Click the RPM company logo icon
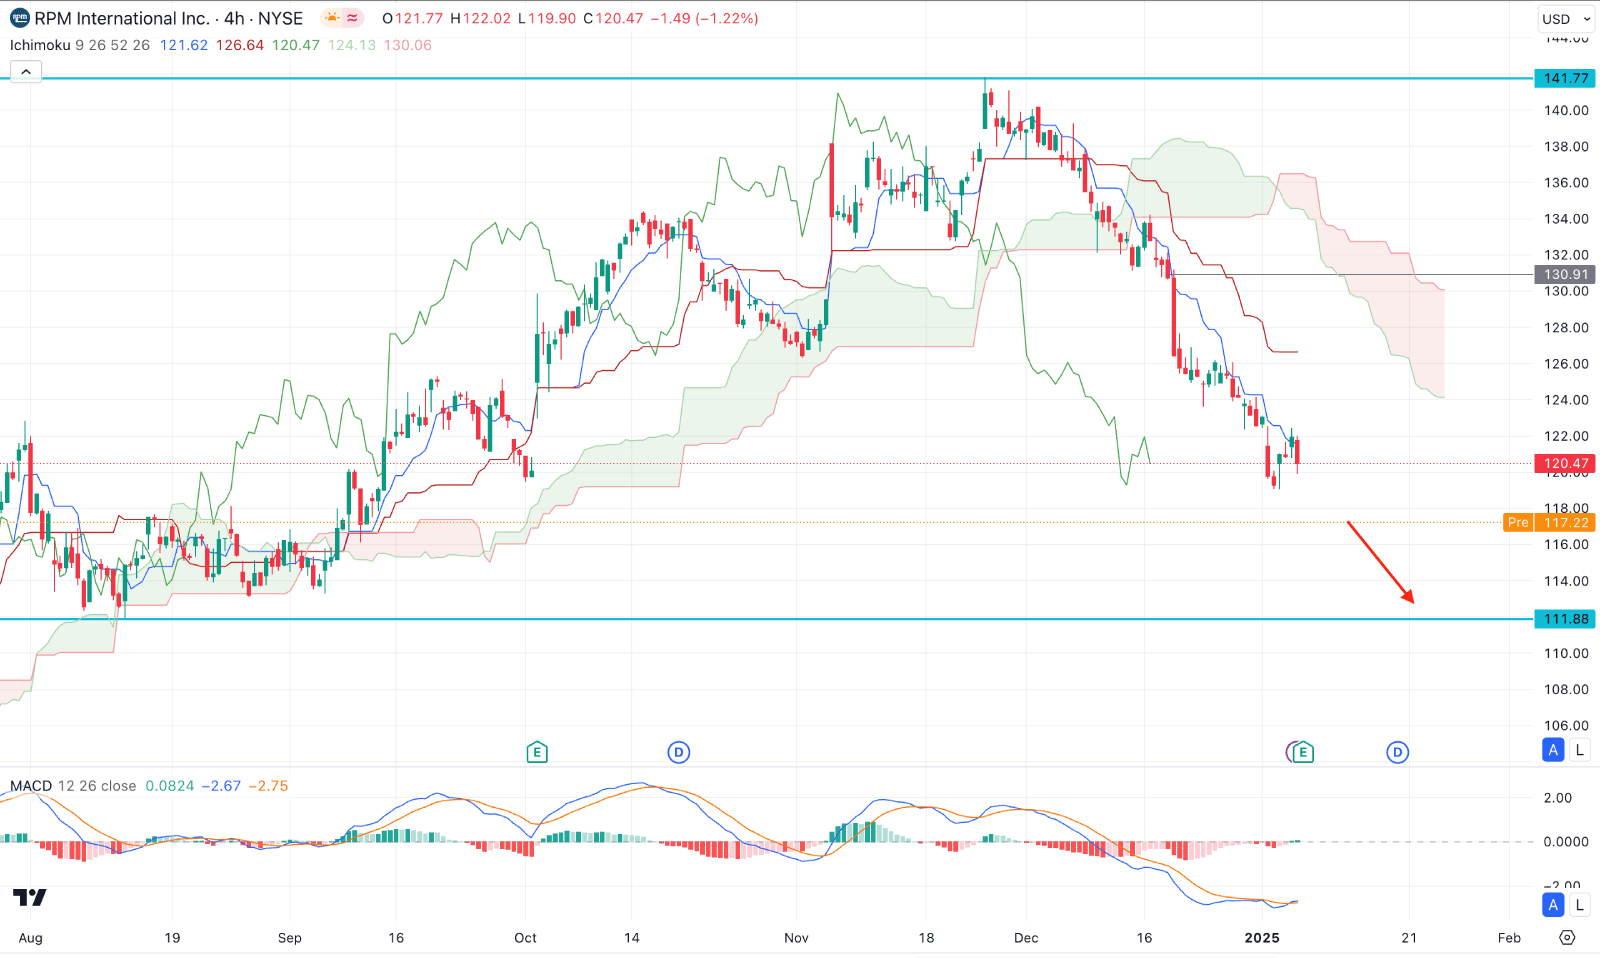The image size is (1600, 958). [x=19, y=18]
